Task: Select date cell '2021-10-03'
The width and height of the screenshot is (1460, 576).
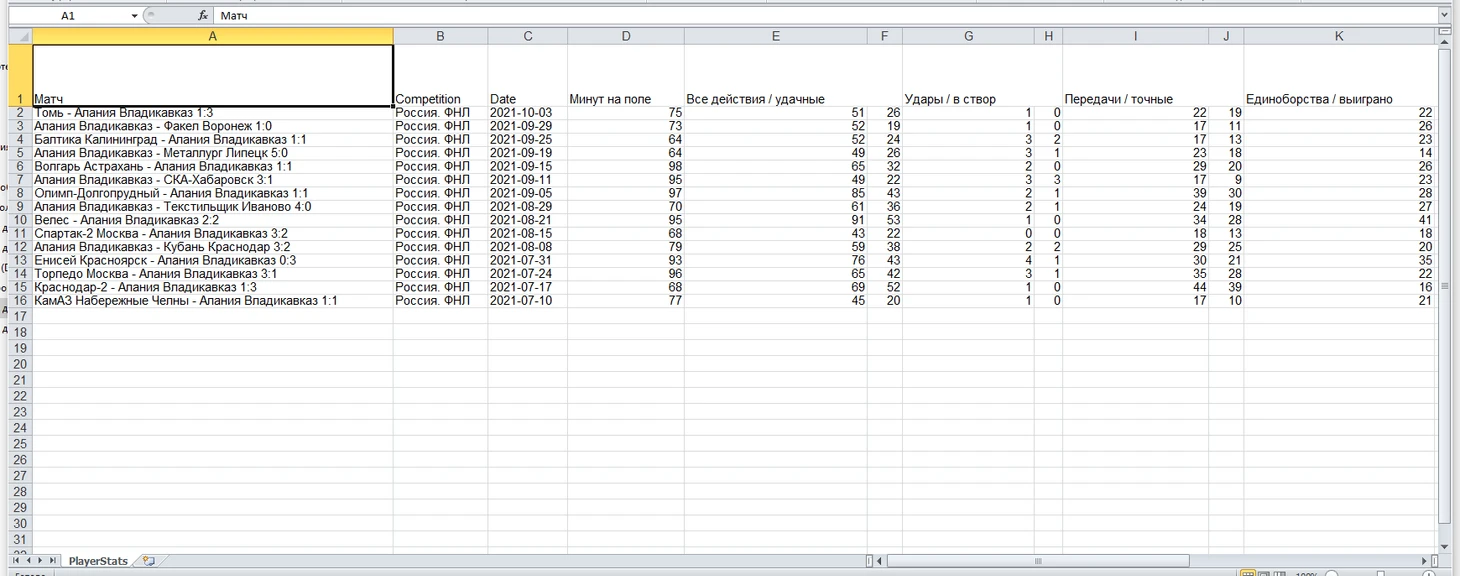Action: tap(527, 113)
